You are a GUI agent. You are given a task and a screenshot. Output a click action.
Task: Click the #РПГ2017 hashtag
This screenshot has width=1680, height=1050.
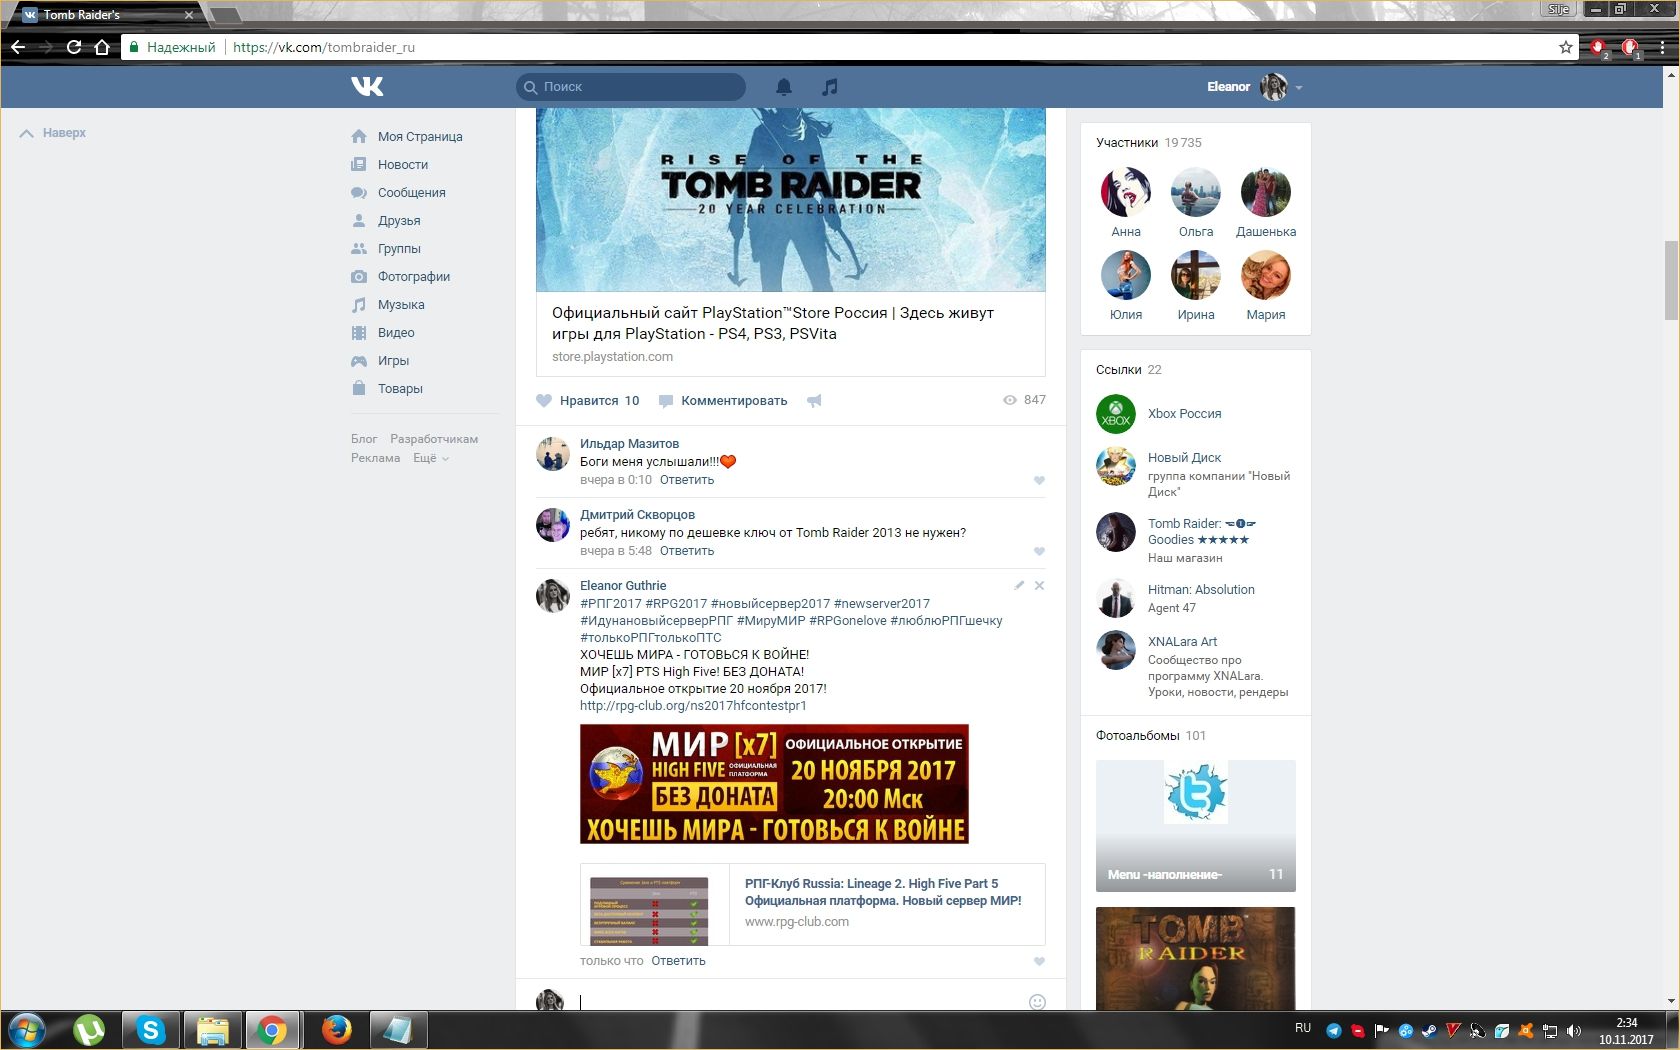(x=611, y=604)
